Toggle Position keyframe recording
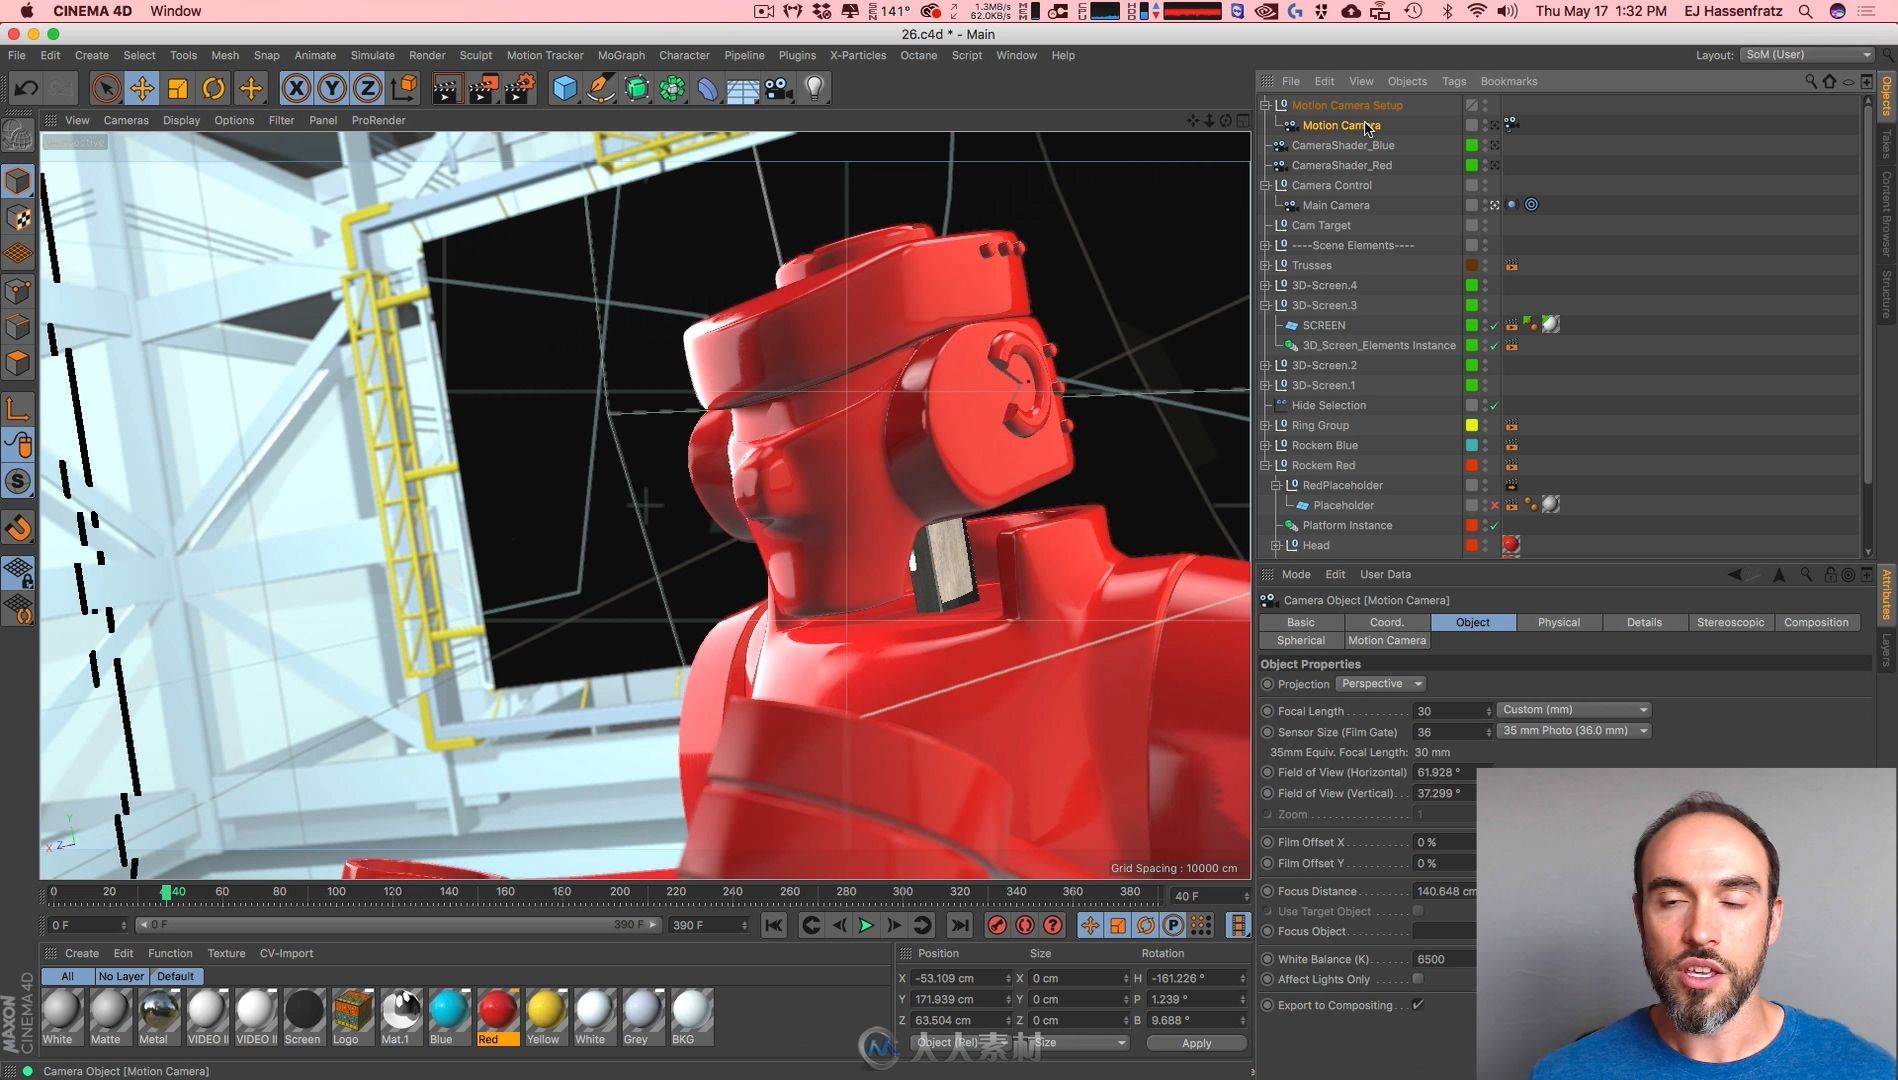The image size is (1898, 1080). tap(1090, 926)
